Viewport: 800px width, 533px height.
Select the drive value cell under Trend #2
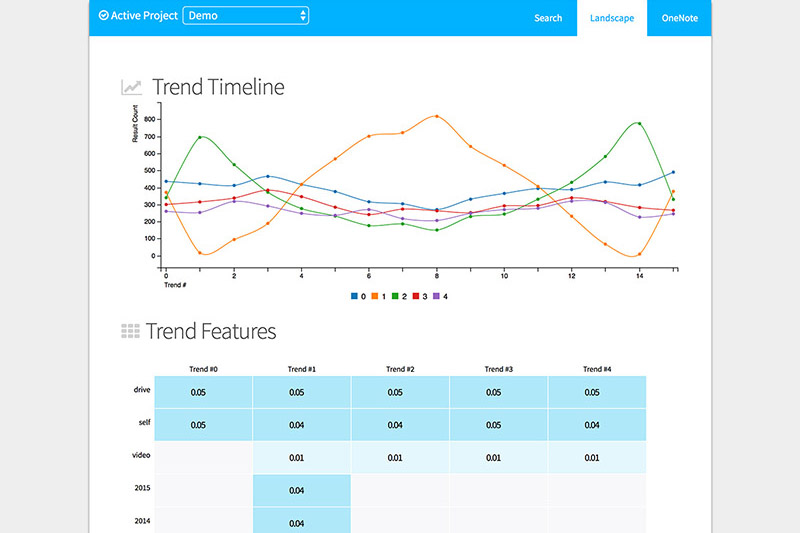click(x=400, y=393)
